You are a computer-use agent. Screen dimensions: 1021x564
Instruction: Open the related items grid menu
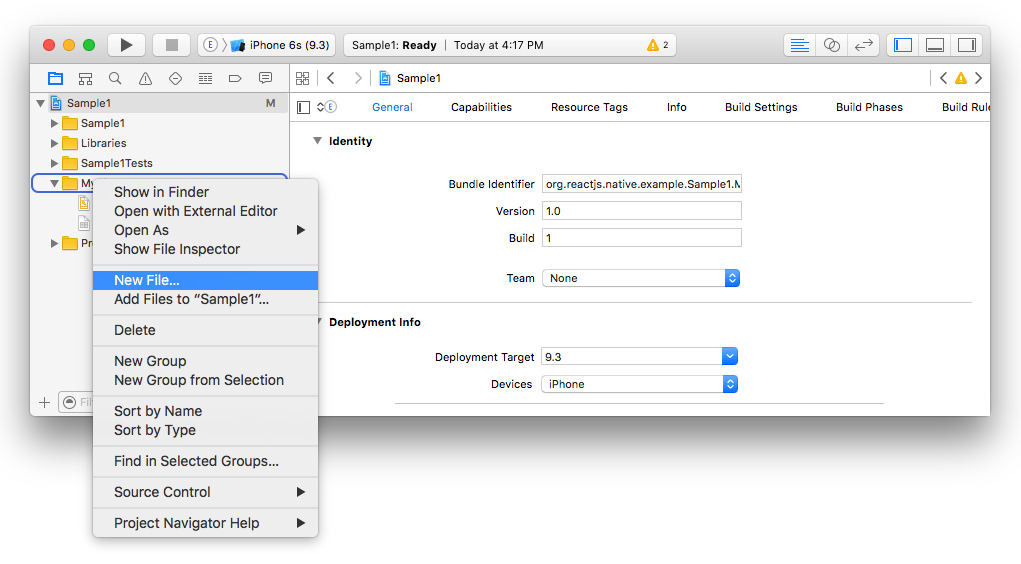pos(303,78)
